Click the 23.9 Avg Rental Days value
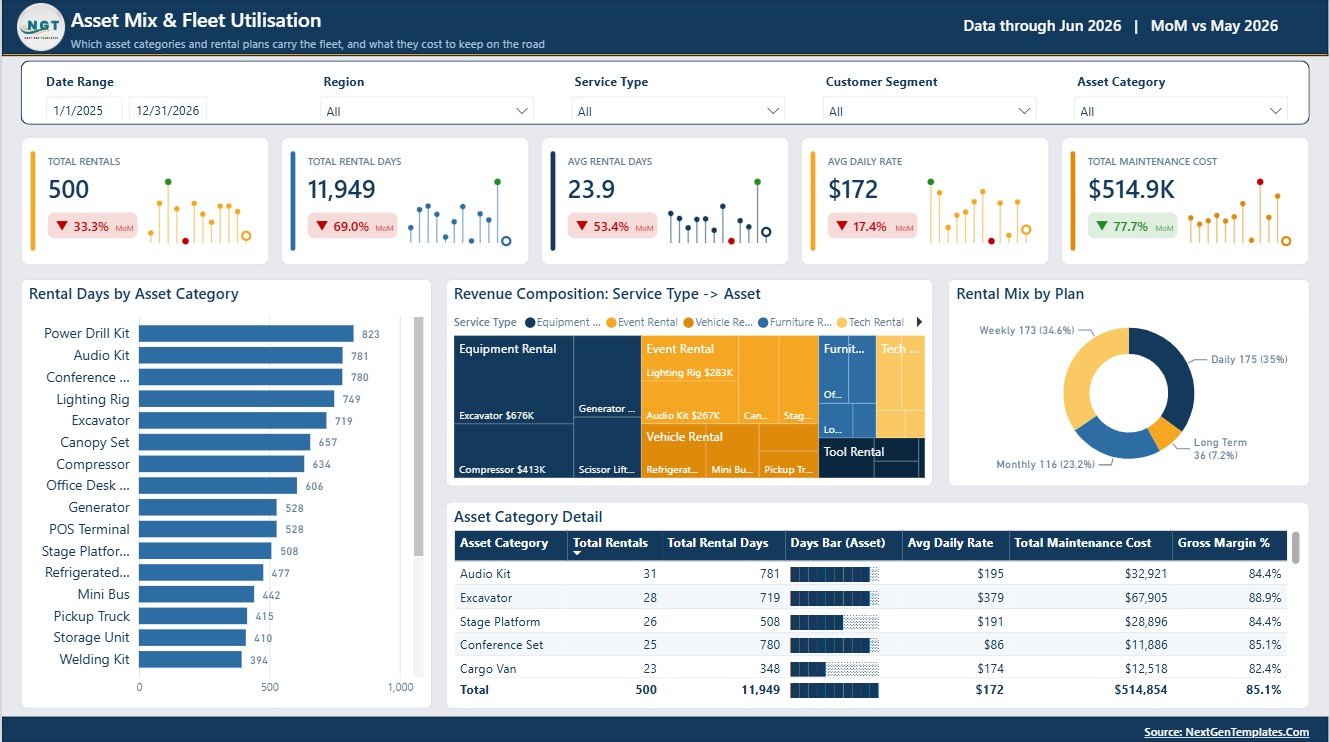1330x742 pixels. pyautogui.click(x=591, y=189)
